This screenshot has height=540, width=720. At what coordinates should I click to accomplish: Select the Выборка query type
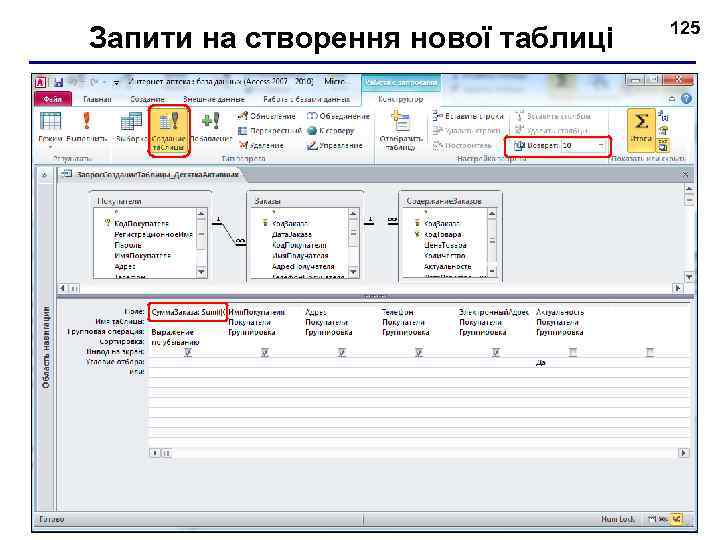click(131, 127)
